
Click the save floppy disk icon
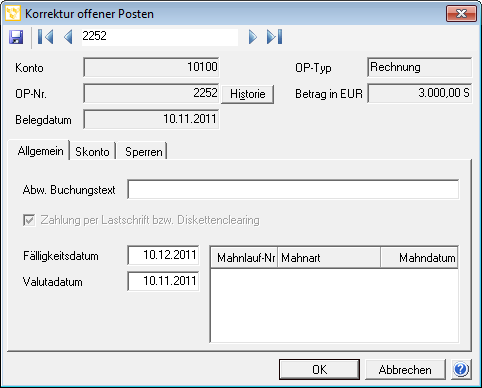[16, 37]
